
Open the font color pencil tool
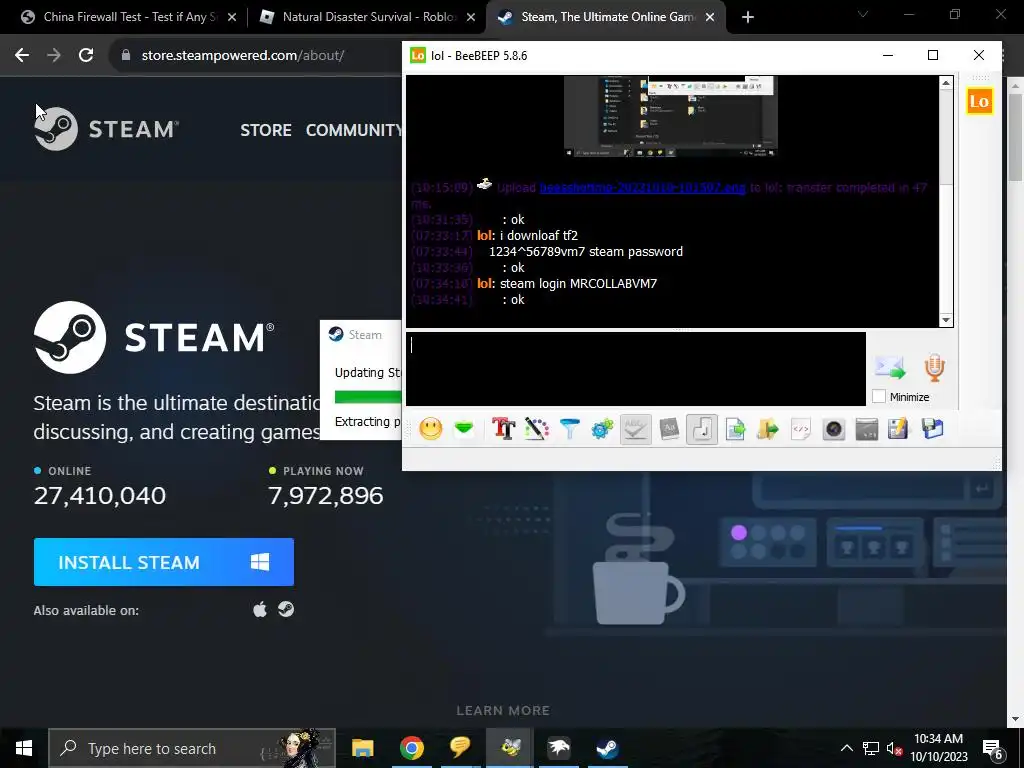(537, 429)
